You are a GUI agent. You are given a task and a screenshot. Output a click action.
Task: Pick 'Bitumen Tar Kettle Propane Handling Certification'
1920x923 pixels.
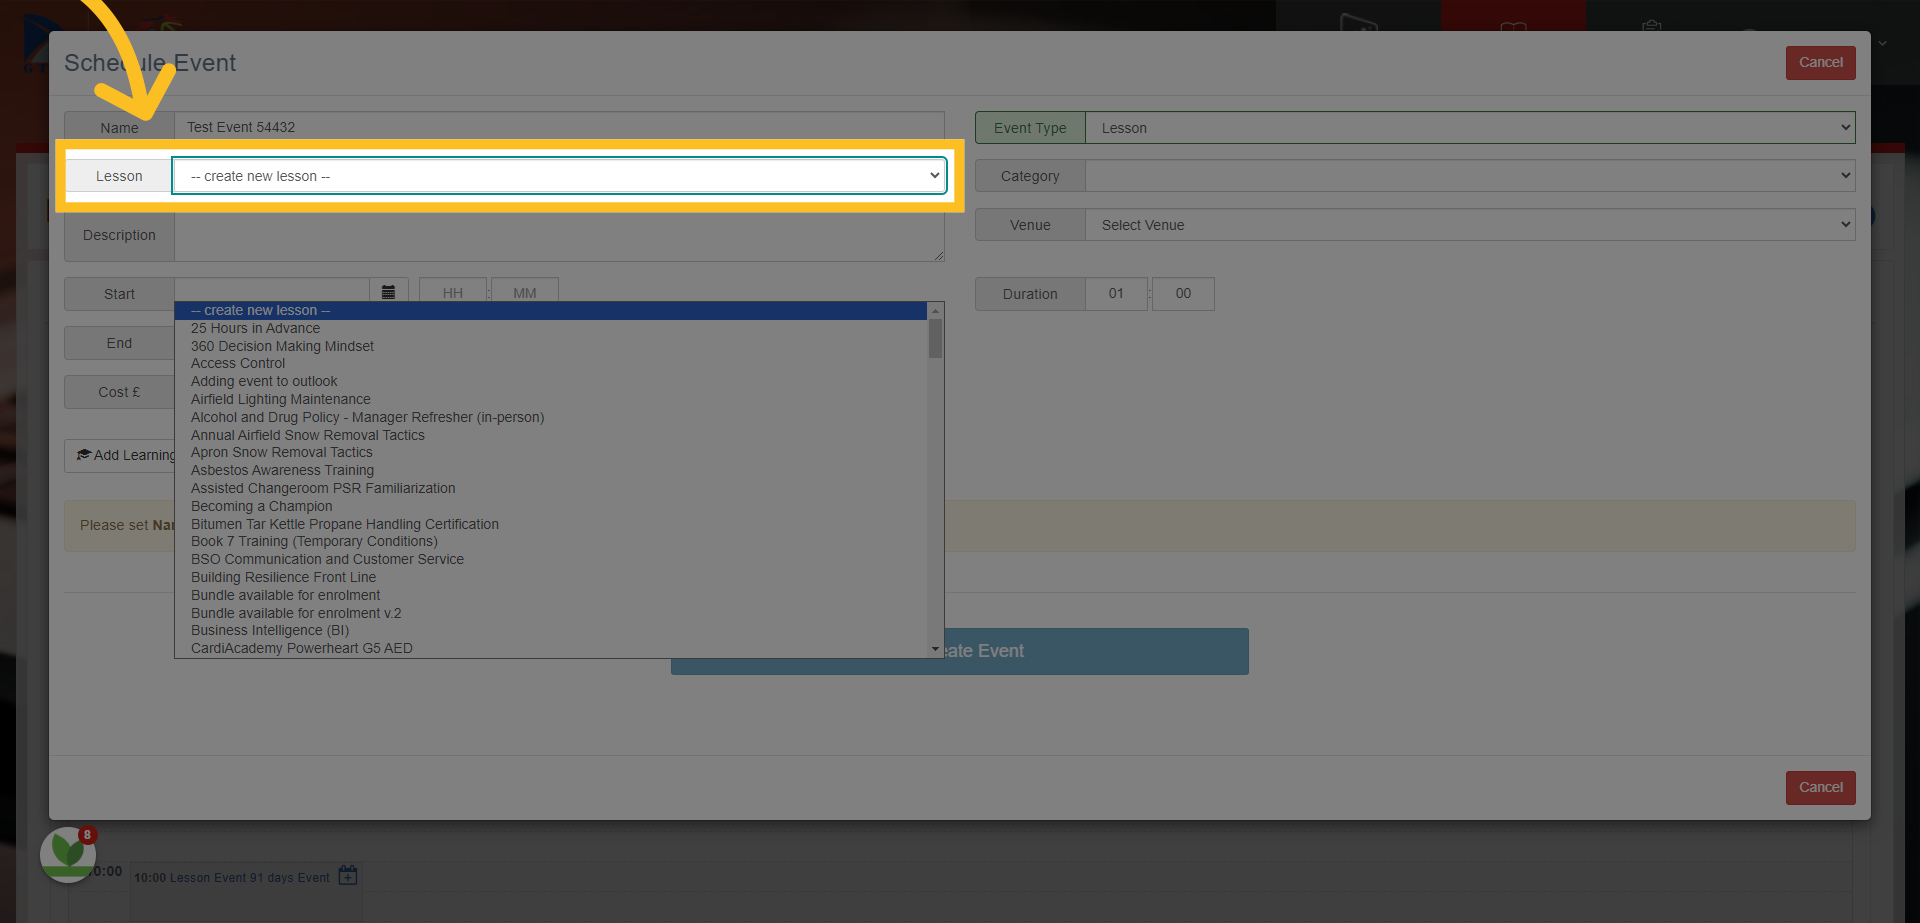coord(551,524)
